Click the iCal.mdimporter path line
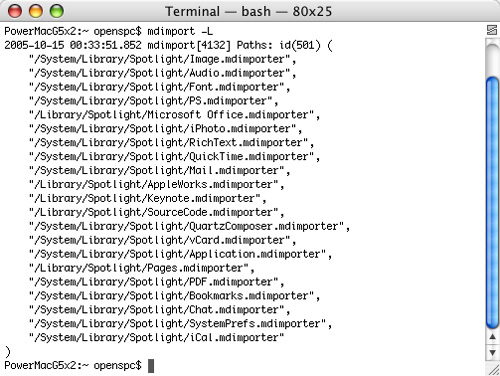The height and width of the screenshot is (376, 500). pos(156,338)
